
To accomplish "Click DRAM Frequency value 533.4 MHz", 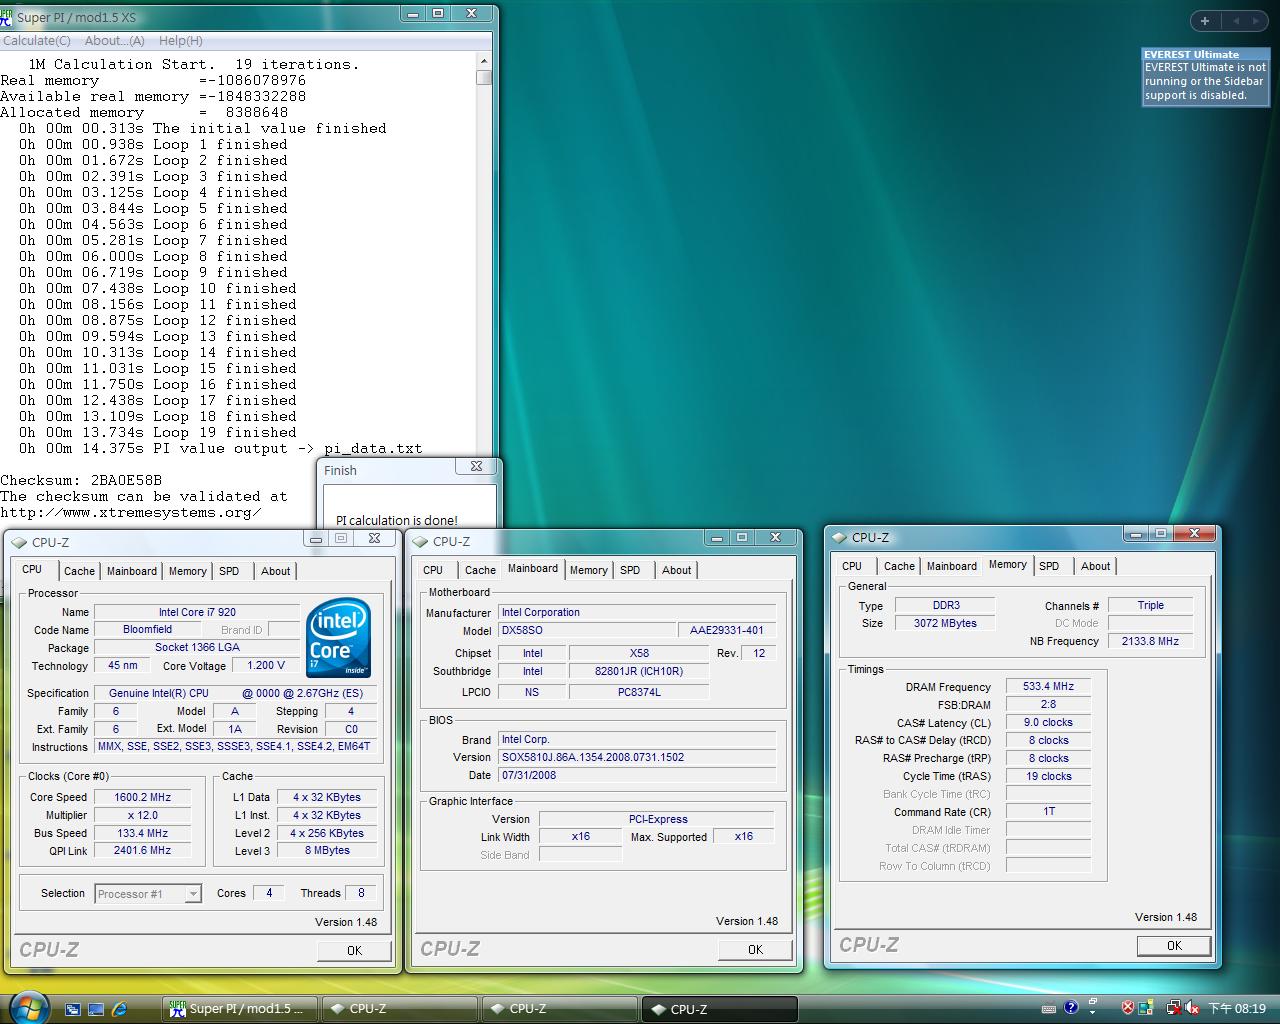I will 1048,686.
